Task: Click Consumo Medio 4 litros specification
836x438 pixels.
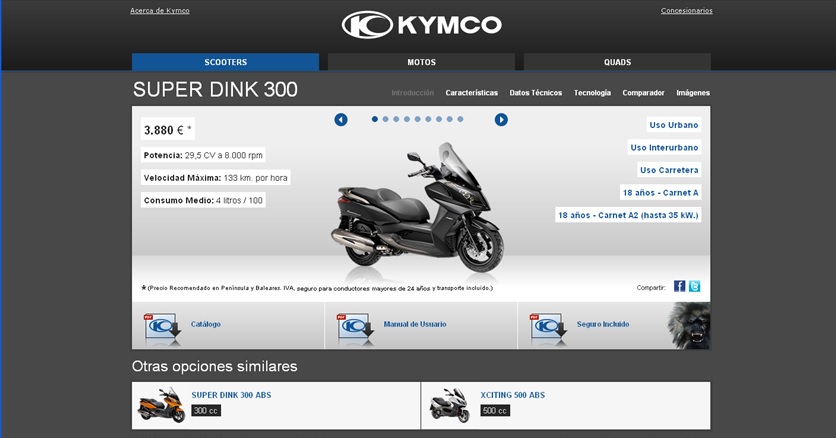Action: [x=203, y=200]
